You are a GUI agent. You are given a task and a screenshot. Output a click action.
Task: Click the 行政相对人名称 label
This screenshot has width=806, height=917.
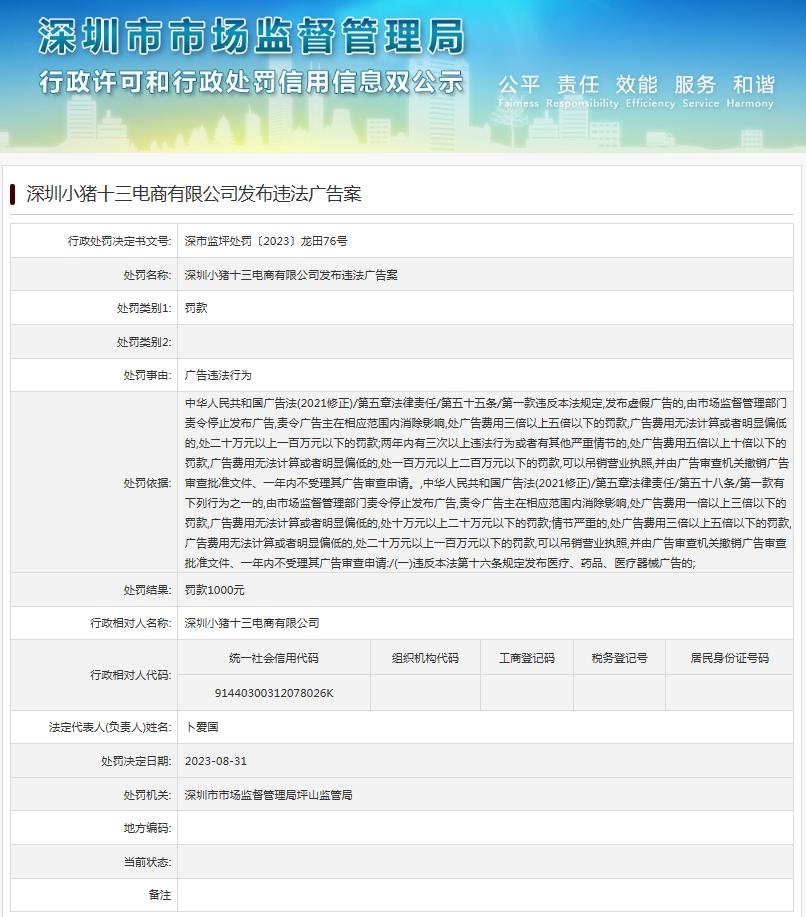pyautogui.click(x=130, y=623)
